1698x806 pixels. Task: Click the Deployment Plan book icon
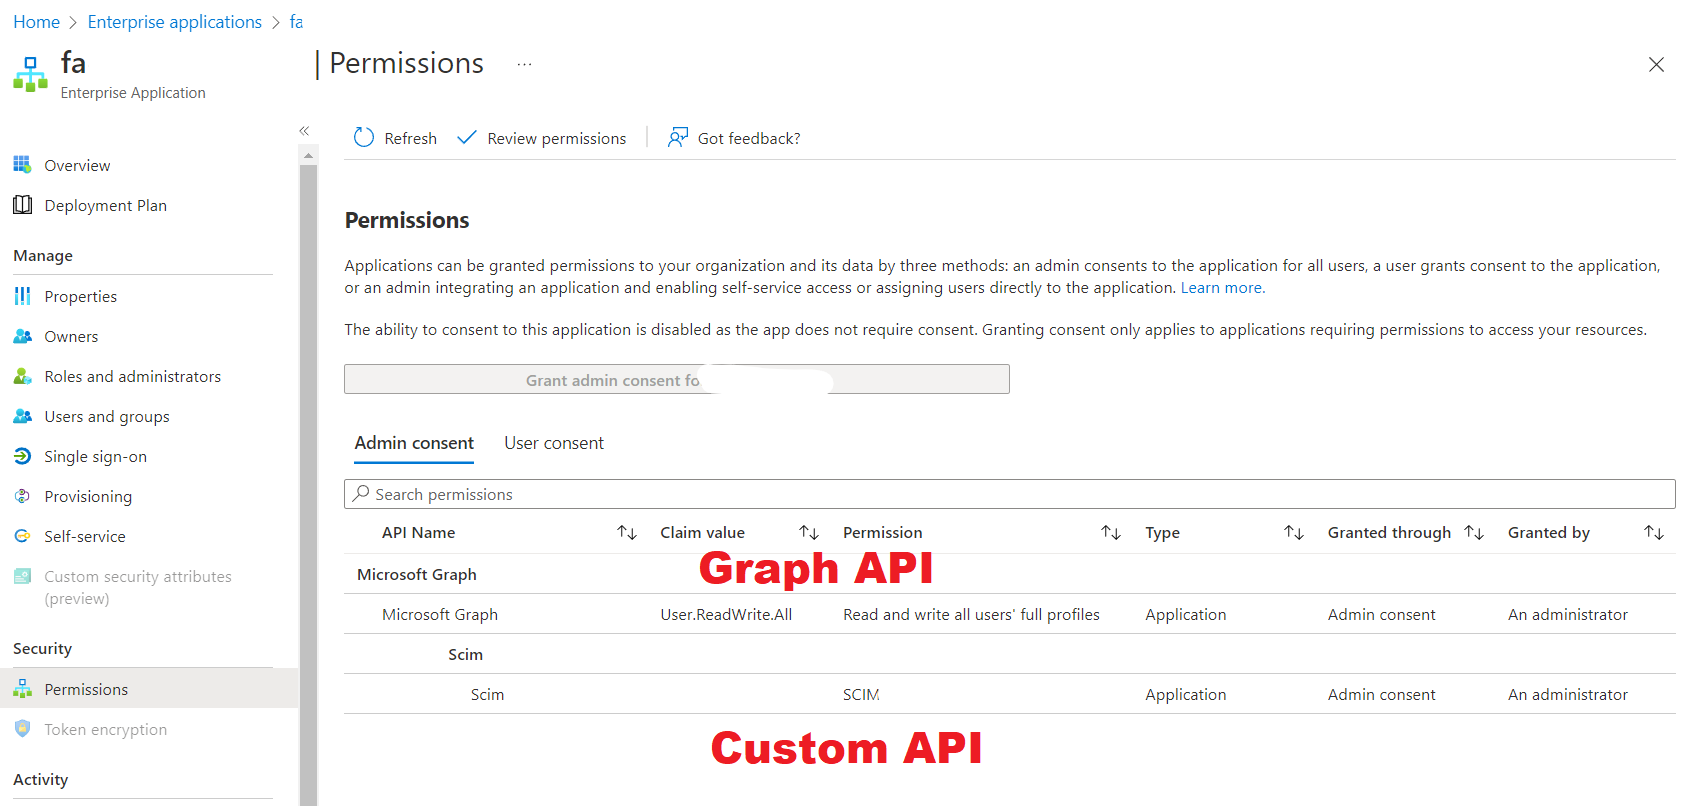click(x=22, y=204)
